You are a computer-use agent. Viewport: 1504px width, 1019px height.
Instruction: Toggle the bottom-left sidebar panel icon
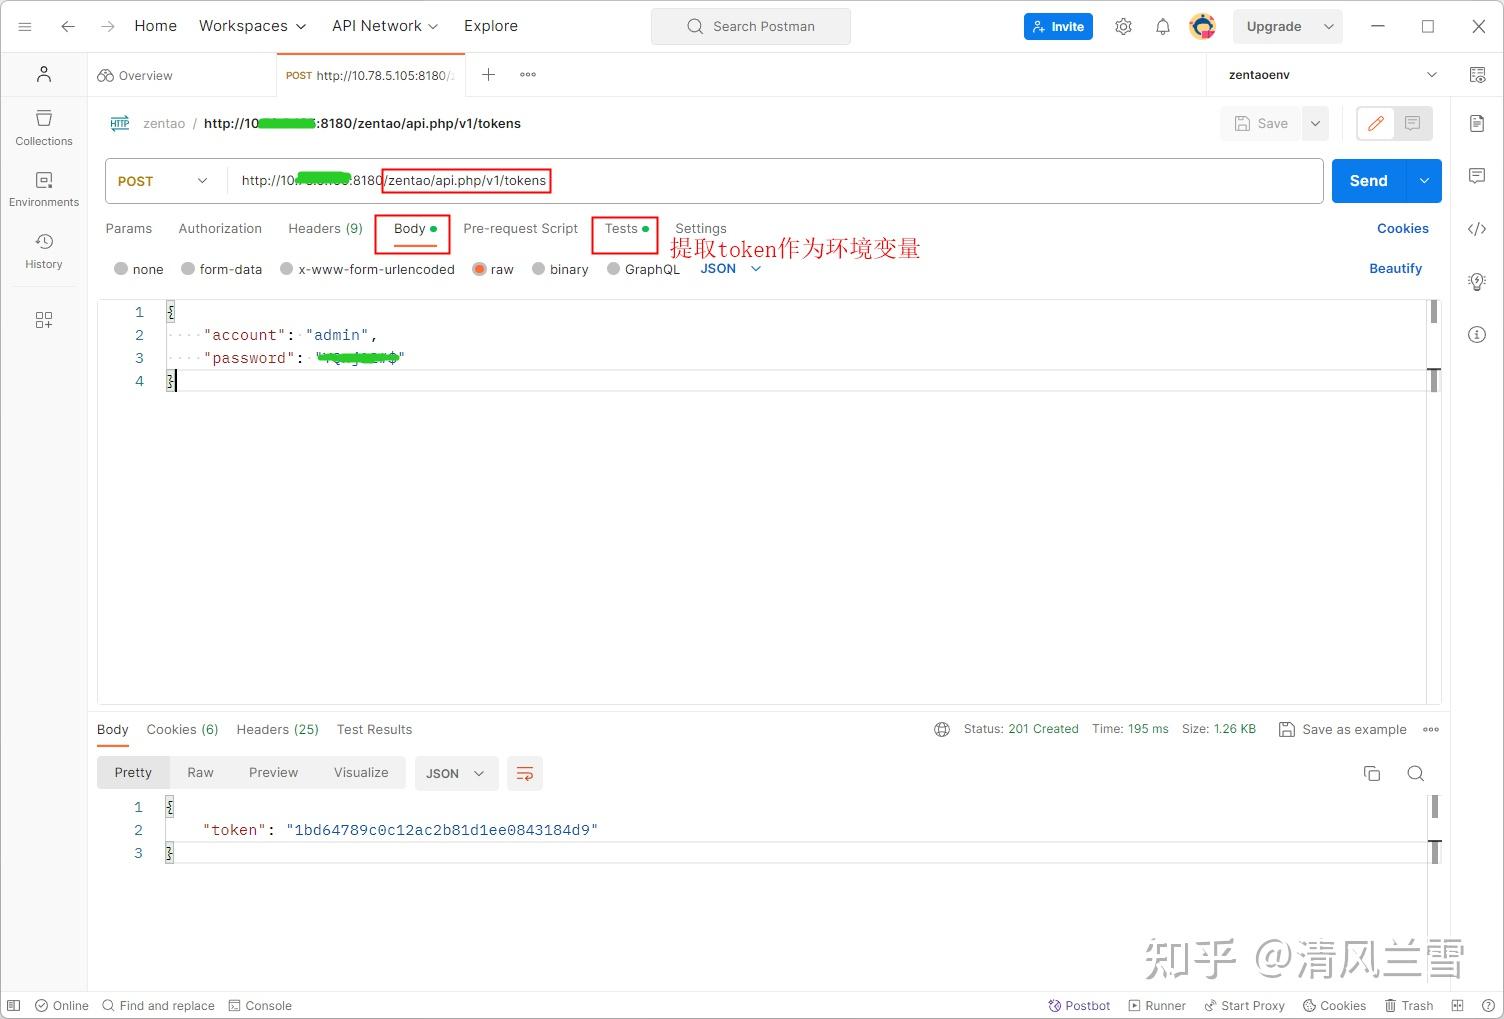[14, 1006]
